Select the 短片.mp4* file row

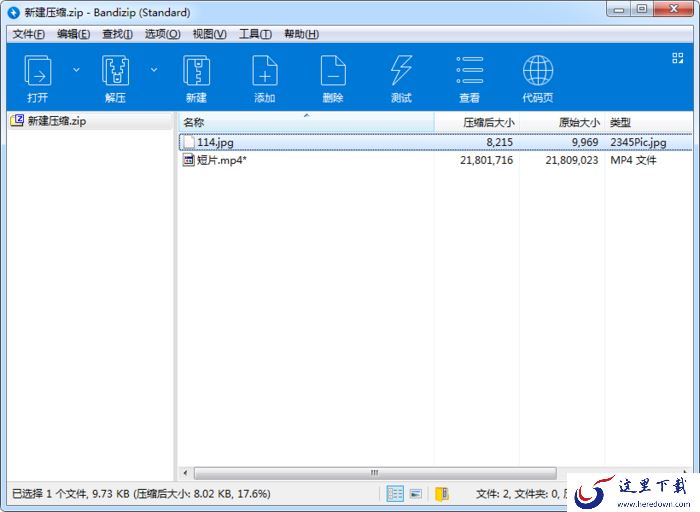pos(436,160)
